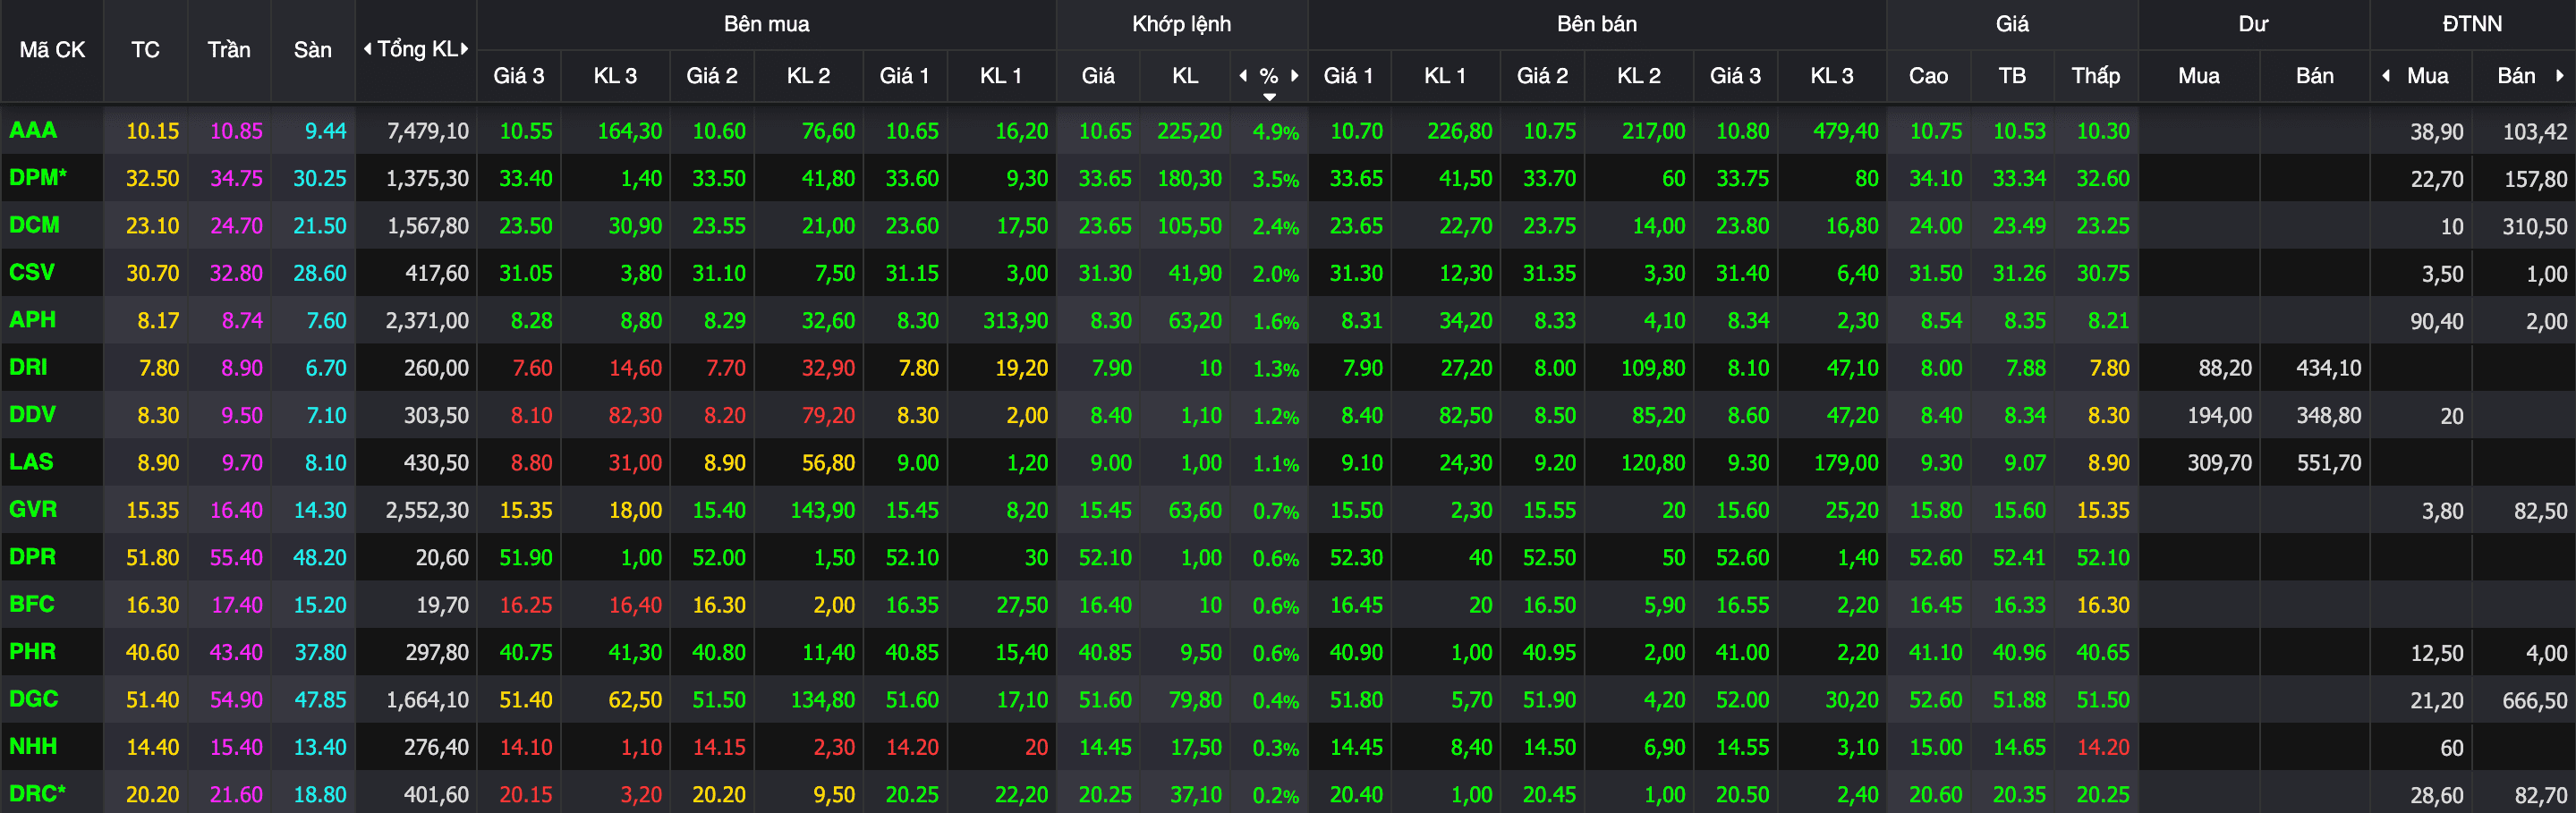The width and height of the screenshot is (2576, 813).
Task: Sort by the Mã CK column header
Action: [x=52, y=50]
